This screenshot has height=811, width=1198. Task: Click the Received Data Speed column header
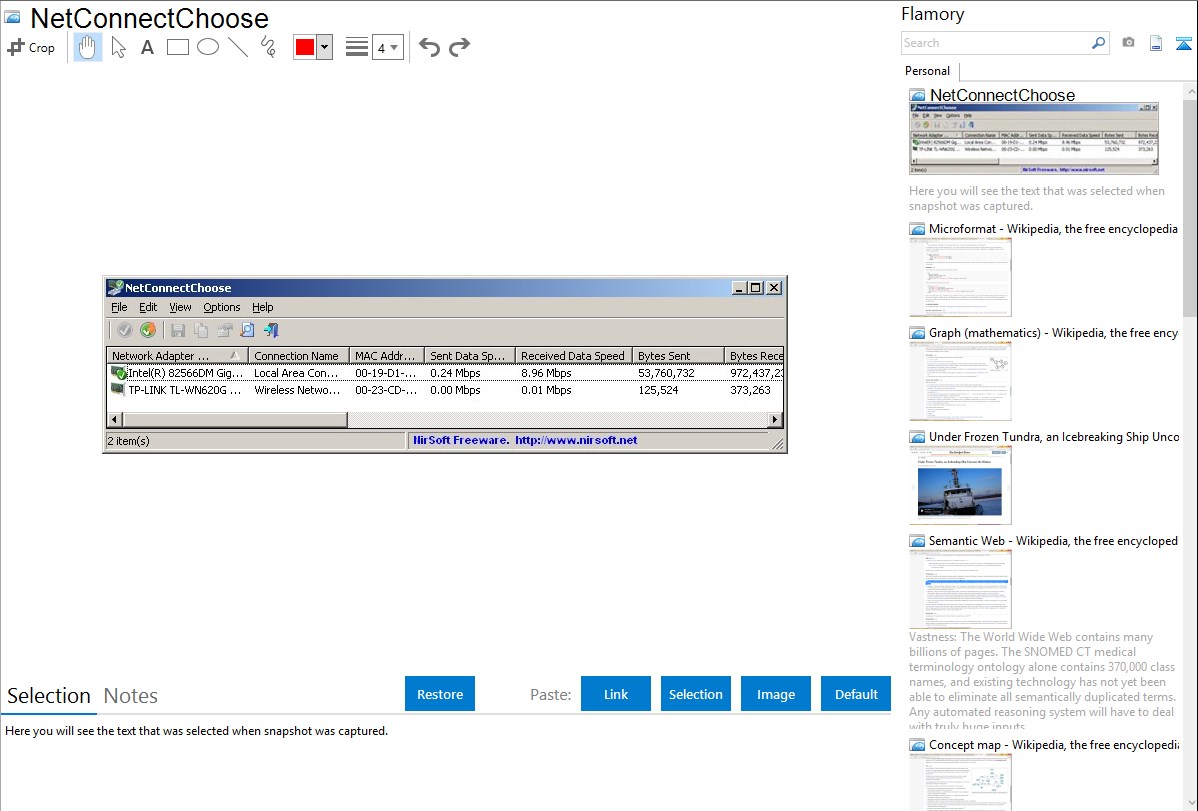574,355
